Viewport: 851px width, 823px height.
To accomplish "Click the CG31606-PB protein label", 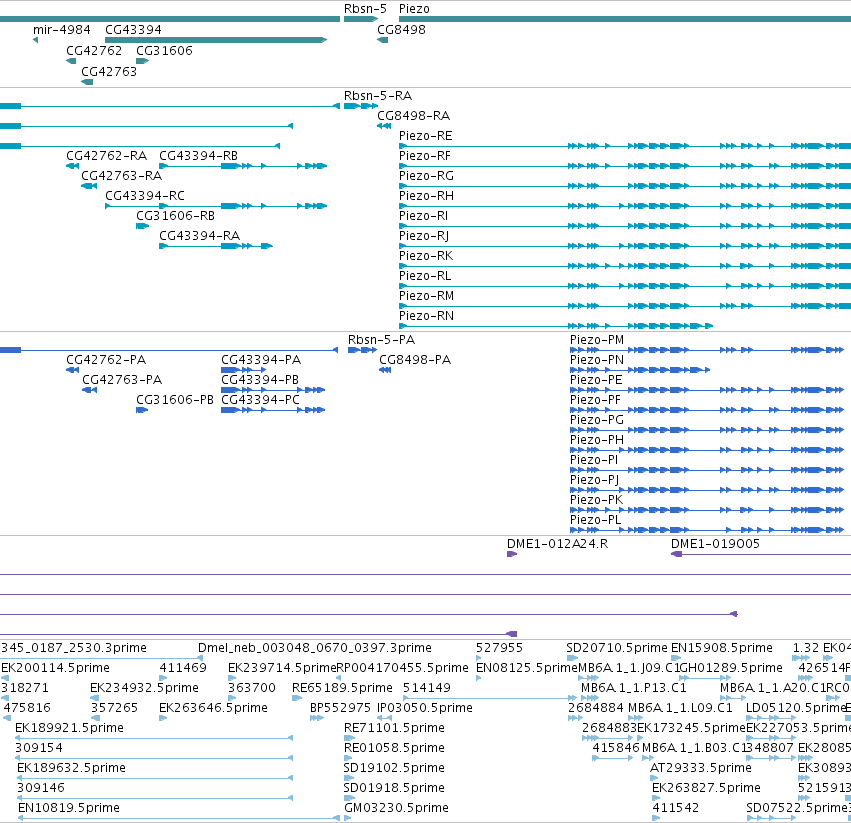I will (175, 400).
